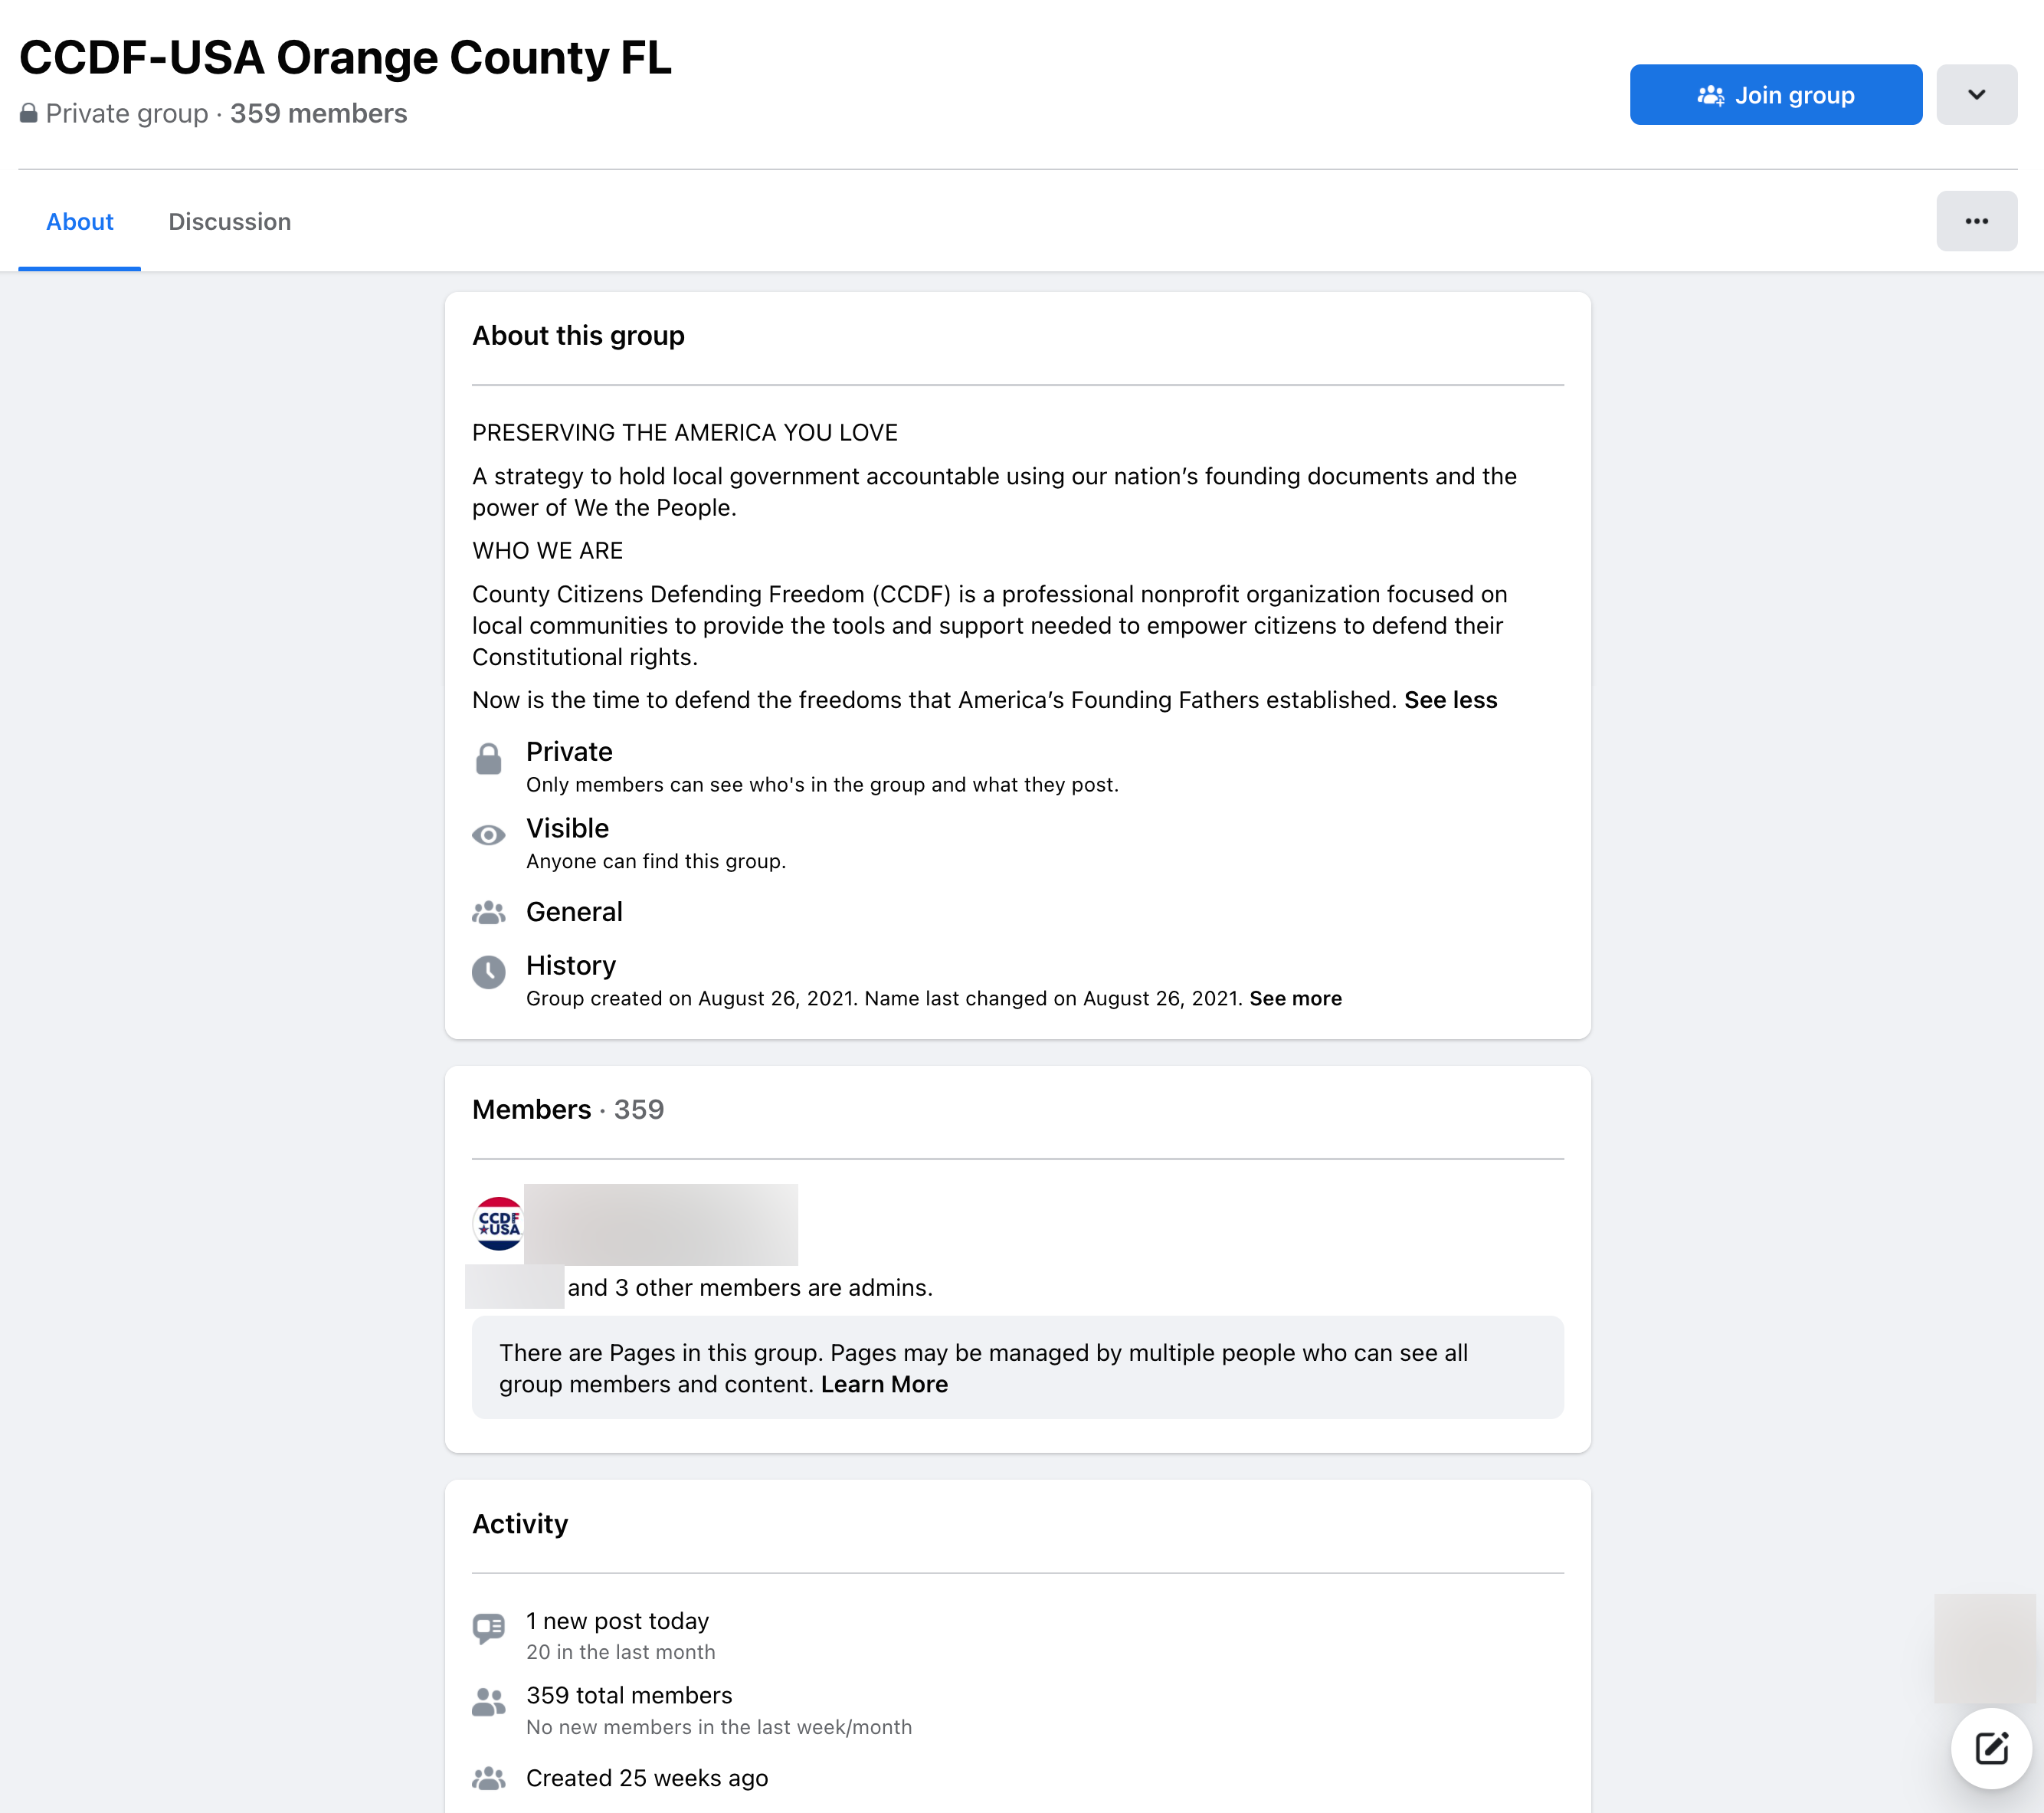Switch to the Discussion tab
This screenshot has height=1813, width=2044.
tap(229, 221)
